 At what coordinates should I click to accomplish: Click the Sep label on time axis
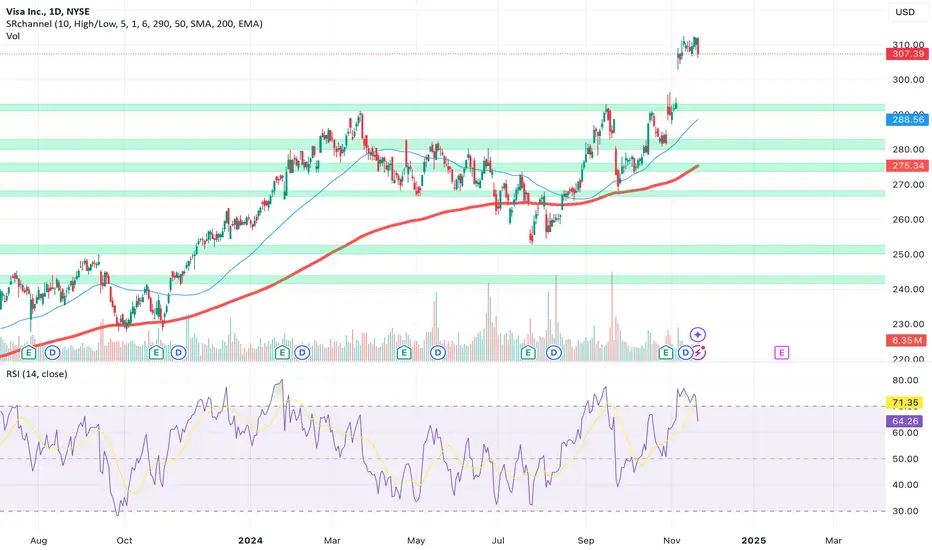[586, 540]
